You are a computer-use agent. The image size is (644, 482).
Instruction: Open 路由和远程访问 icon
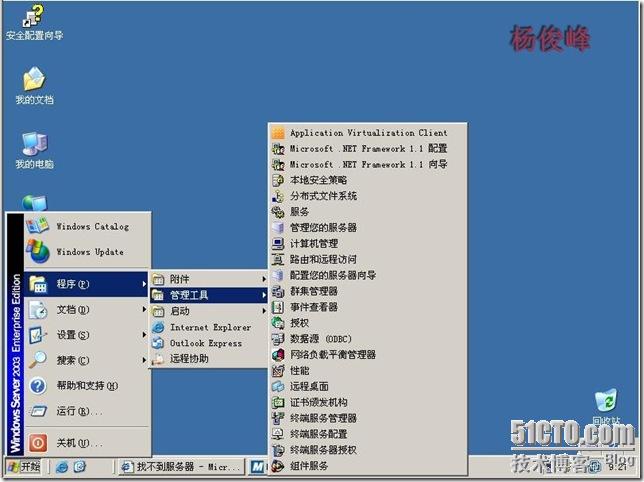click(x=278, y=259)
